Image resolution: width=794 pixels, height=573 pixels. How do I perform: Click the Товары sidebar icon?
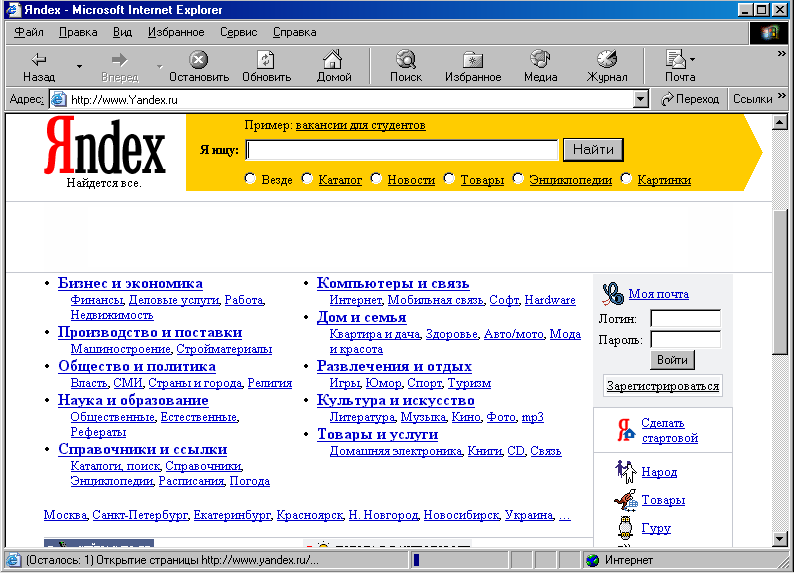click(626, 500)
